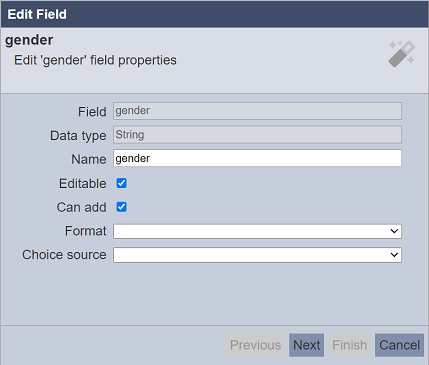Click the read-only Field box
The image size is (429, 365).
click(x=257, y=111)
